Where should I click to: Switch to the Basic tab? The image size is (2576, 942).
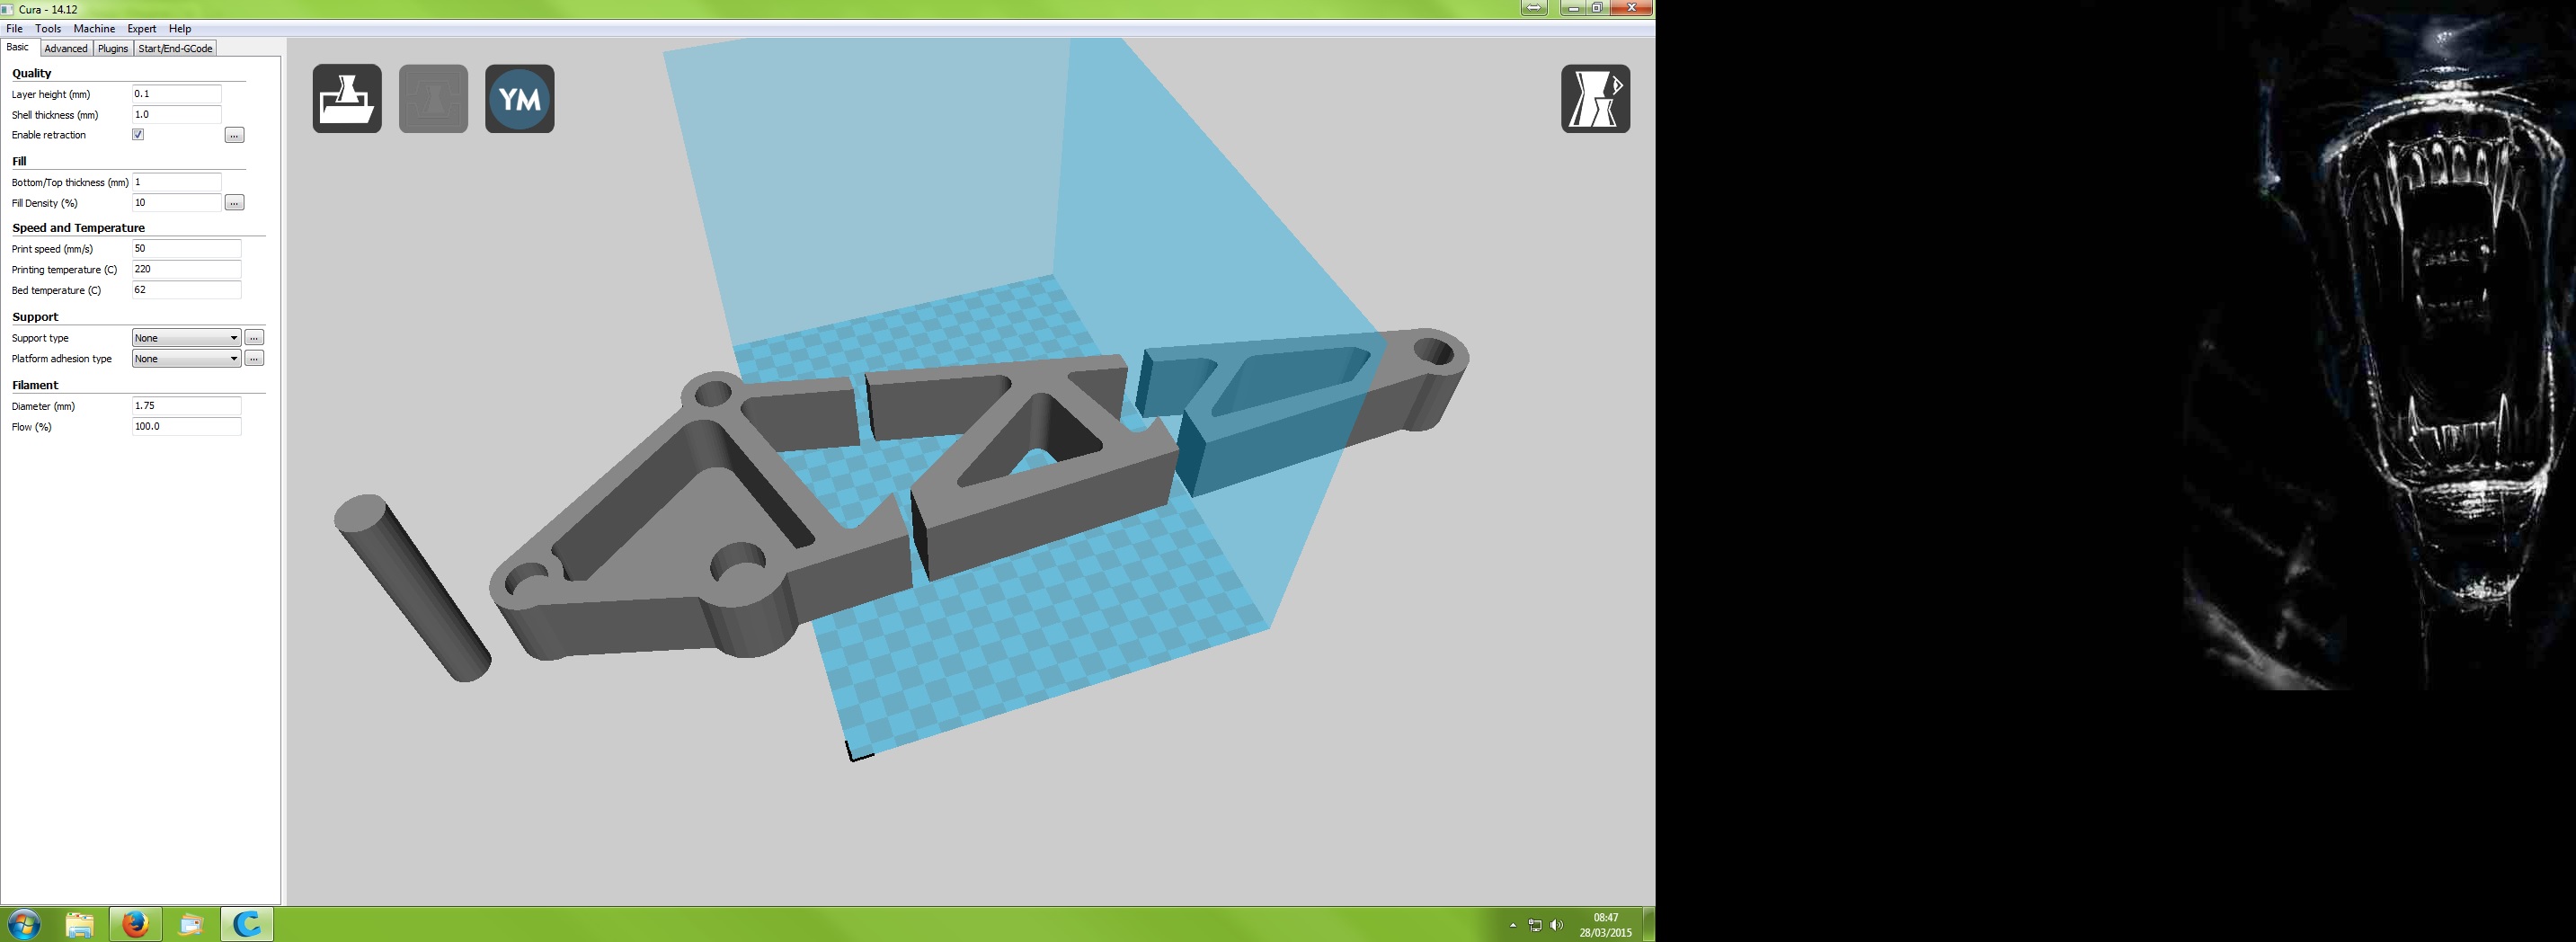[18, 47]
